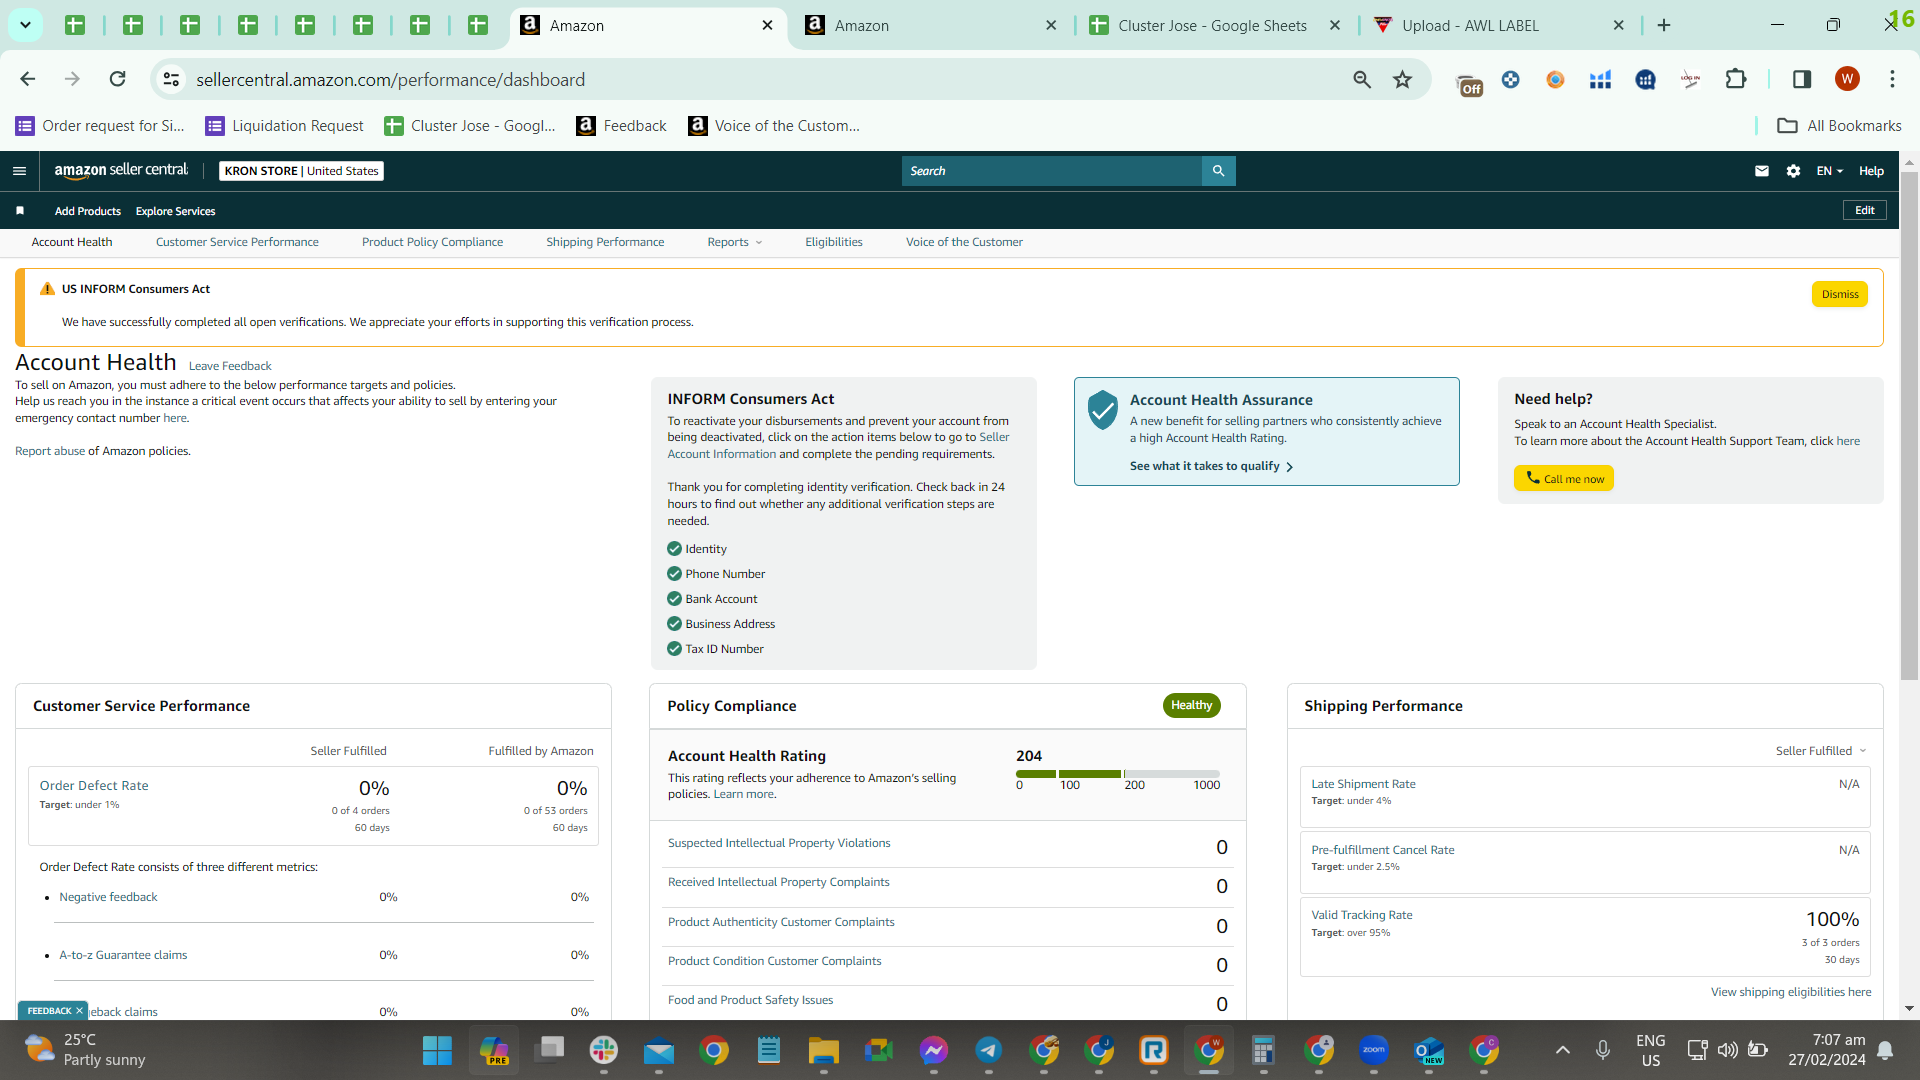Open Received Intellectual Property Complaints link
The image size is (1920, 1080).
(x=778, y=882)
